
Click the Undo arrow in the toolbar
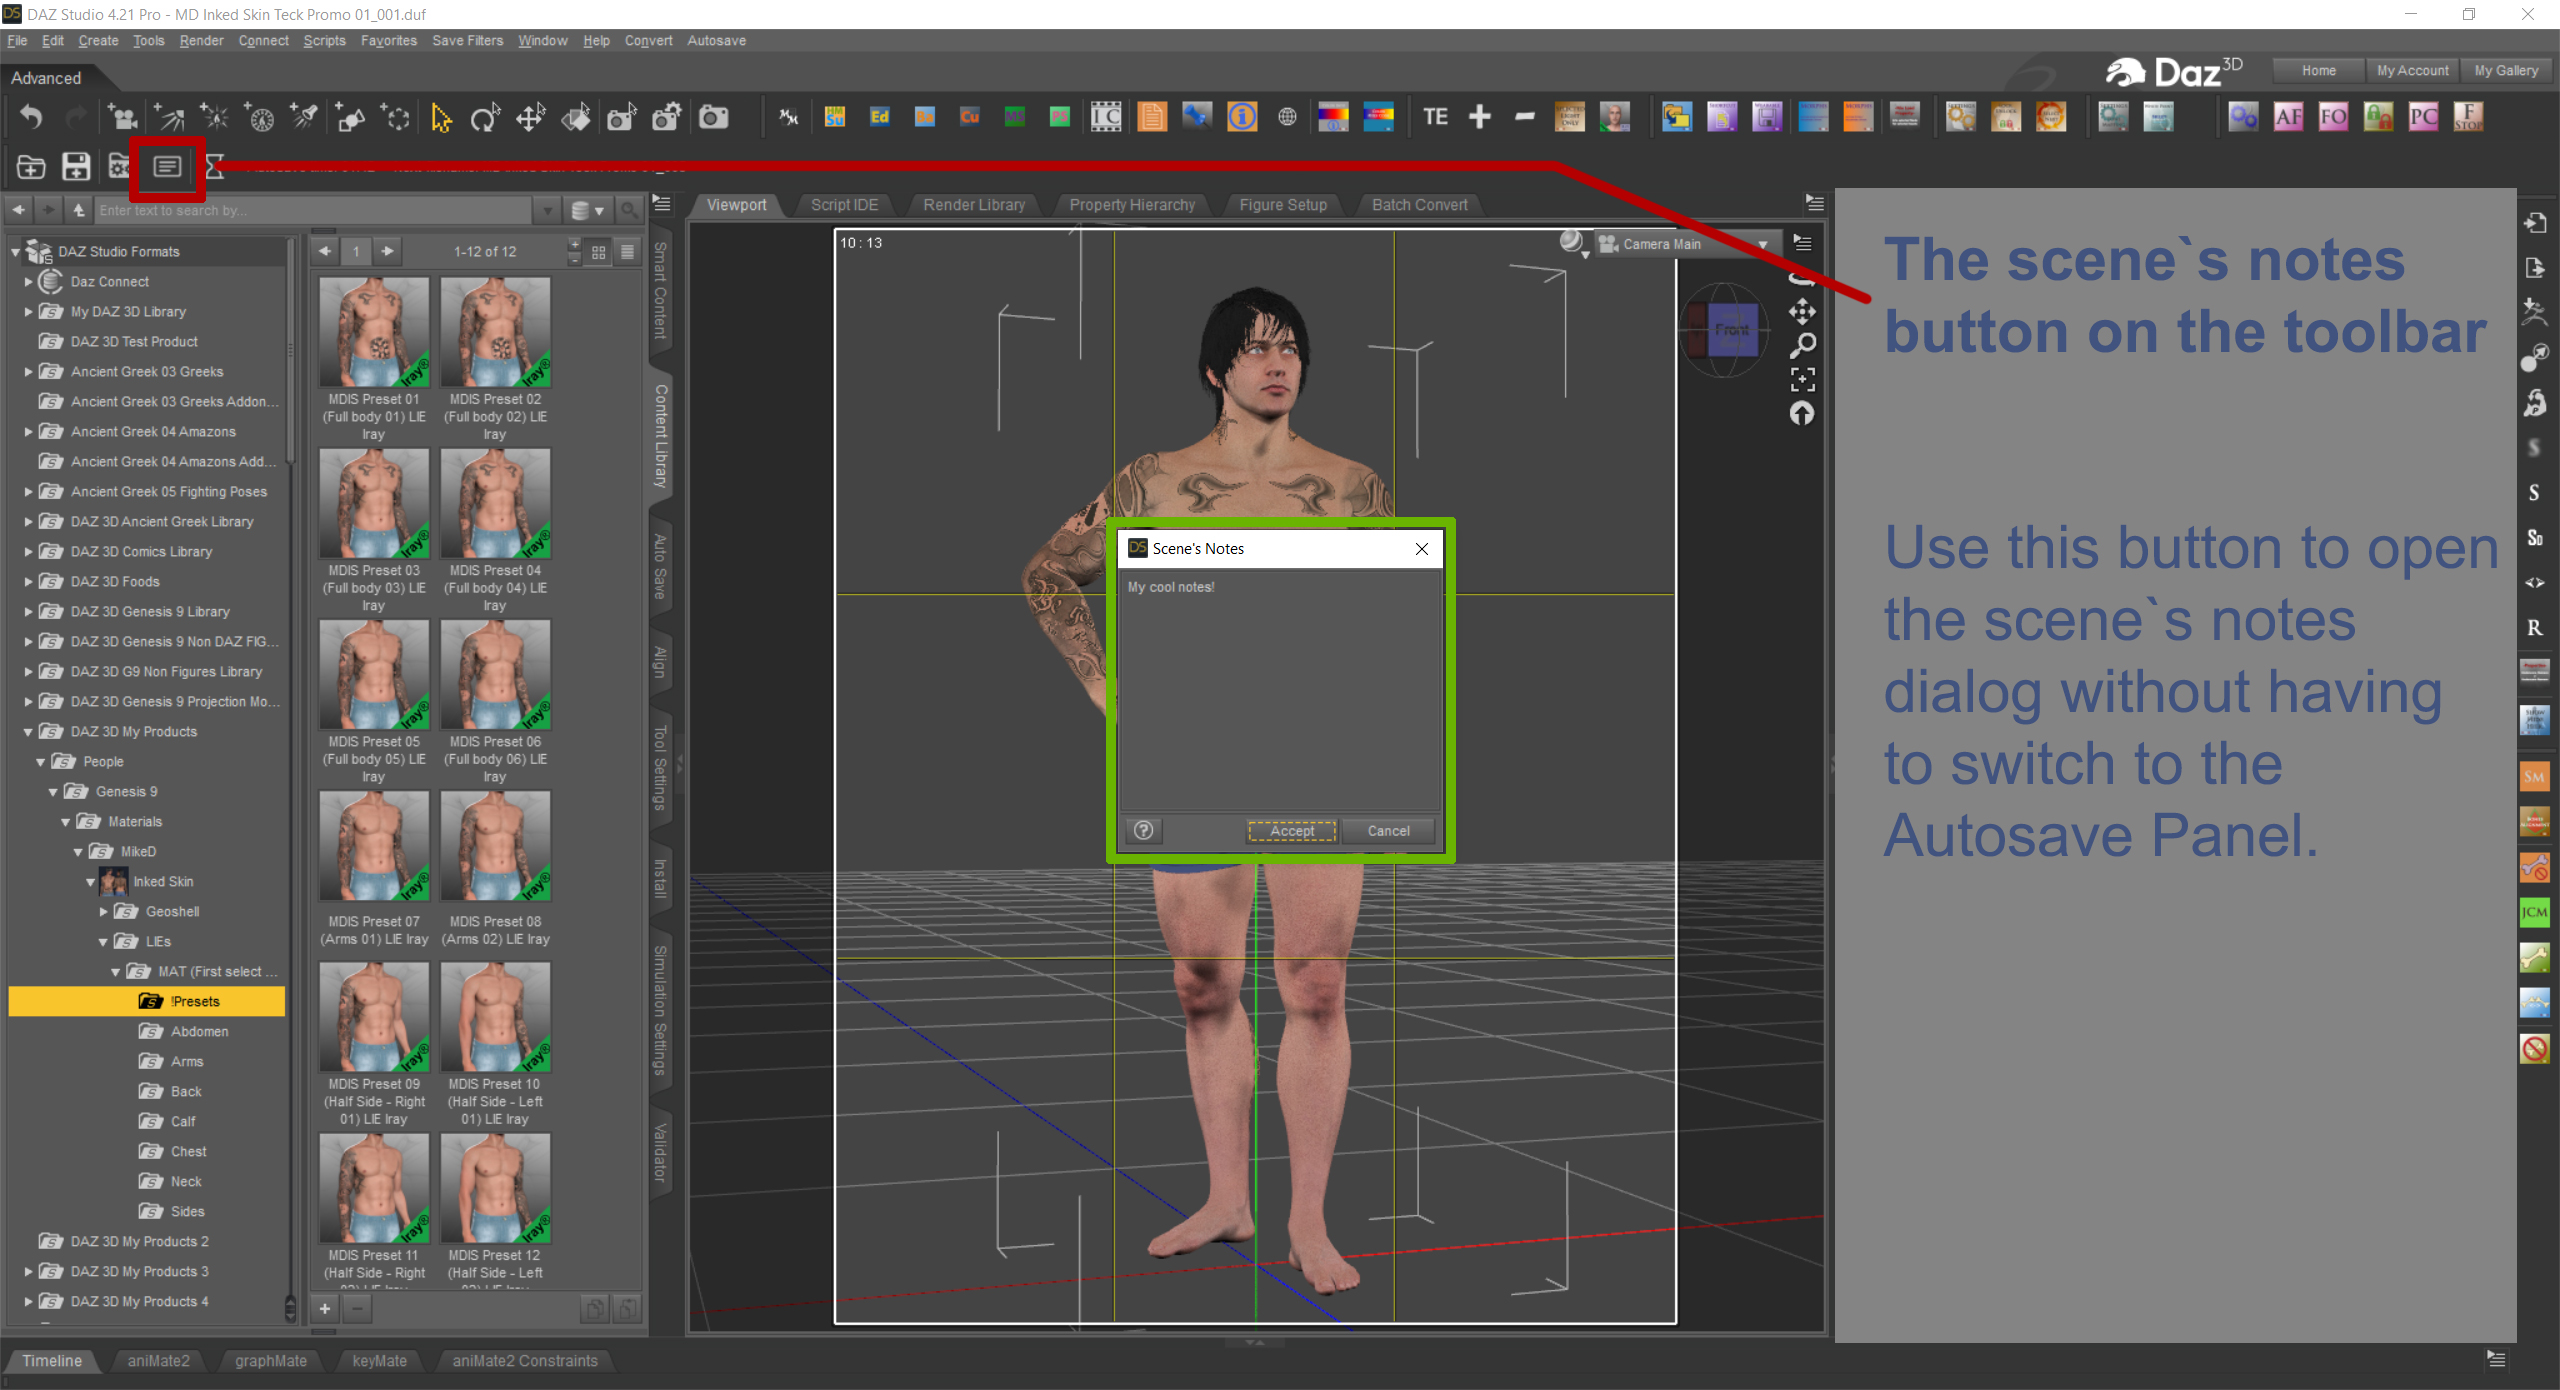31,118
